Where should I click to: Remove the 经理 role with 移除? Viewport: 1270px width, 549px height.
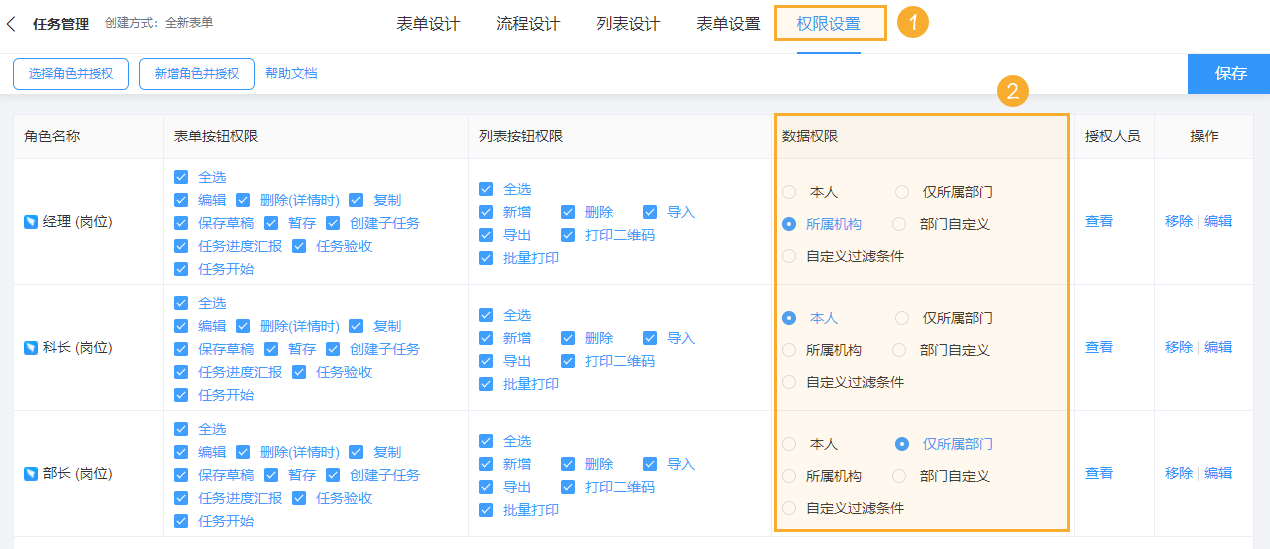(1179, 222)
